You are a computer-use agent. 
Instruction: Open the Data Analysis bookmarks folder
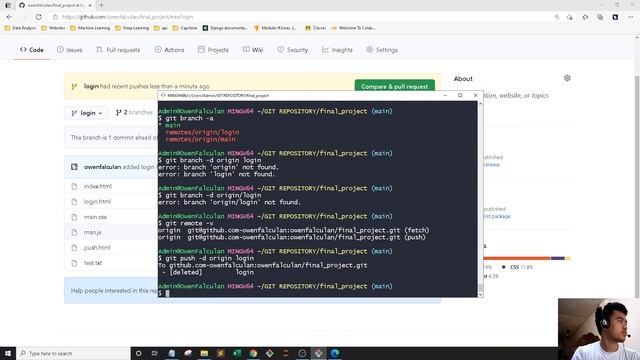point(20,28)
